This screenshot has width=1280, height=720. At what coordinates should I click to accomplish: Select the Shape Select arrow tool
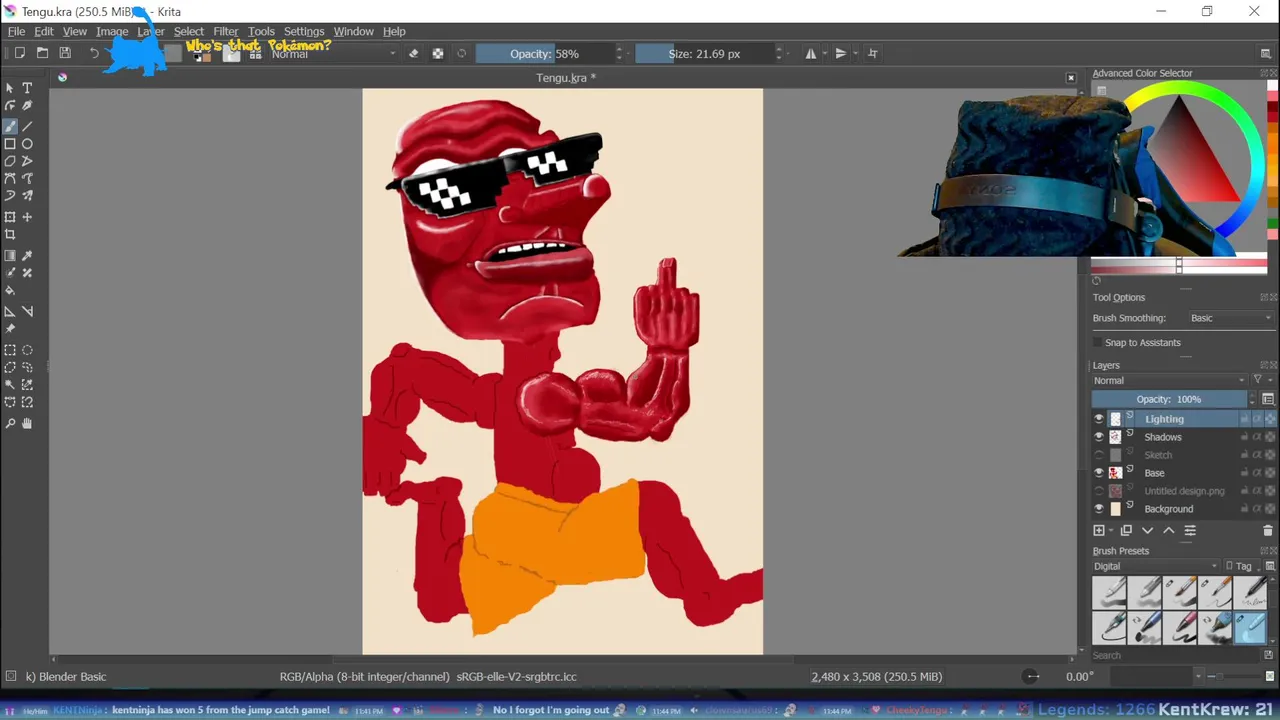[10, 88]
